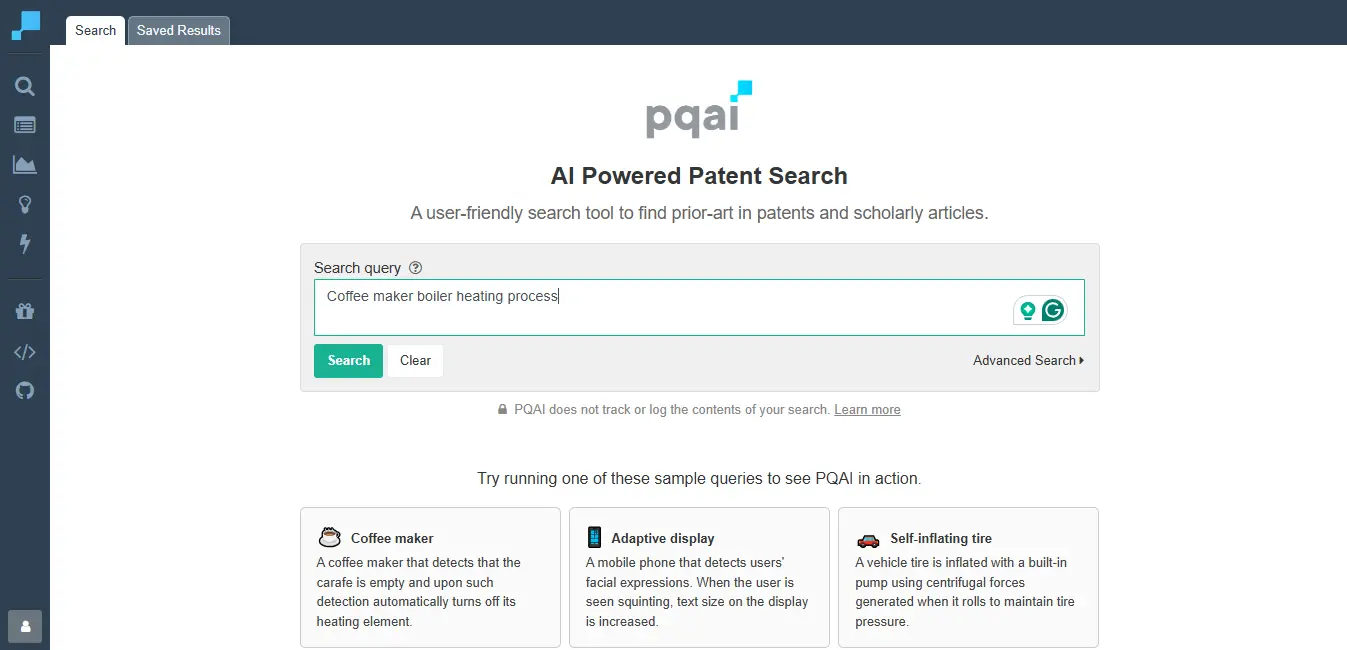Open the GitHub icon in sidebar
The height and width of the screenshot is (650, 1347).
(x=25, y=390)
